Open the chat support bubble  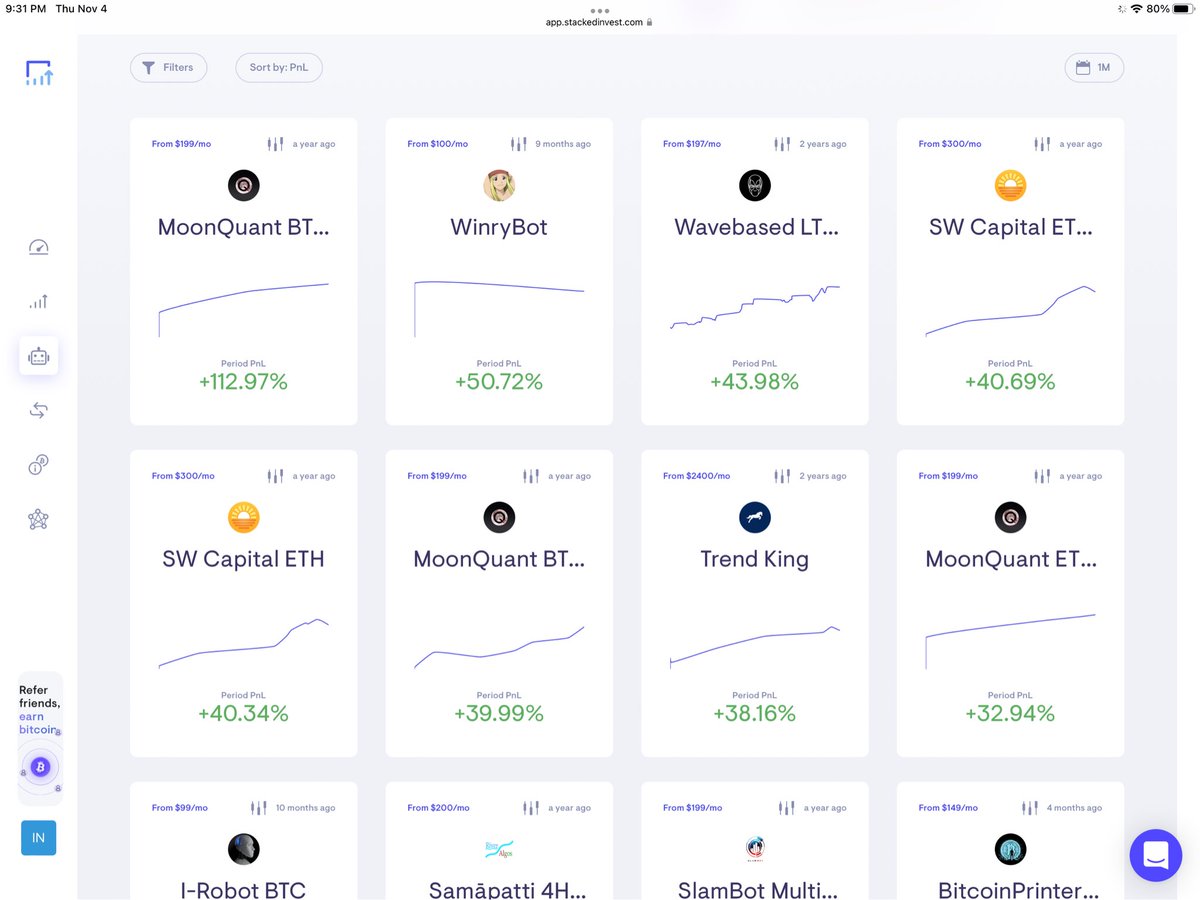(x=1156, y=855)
